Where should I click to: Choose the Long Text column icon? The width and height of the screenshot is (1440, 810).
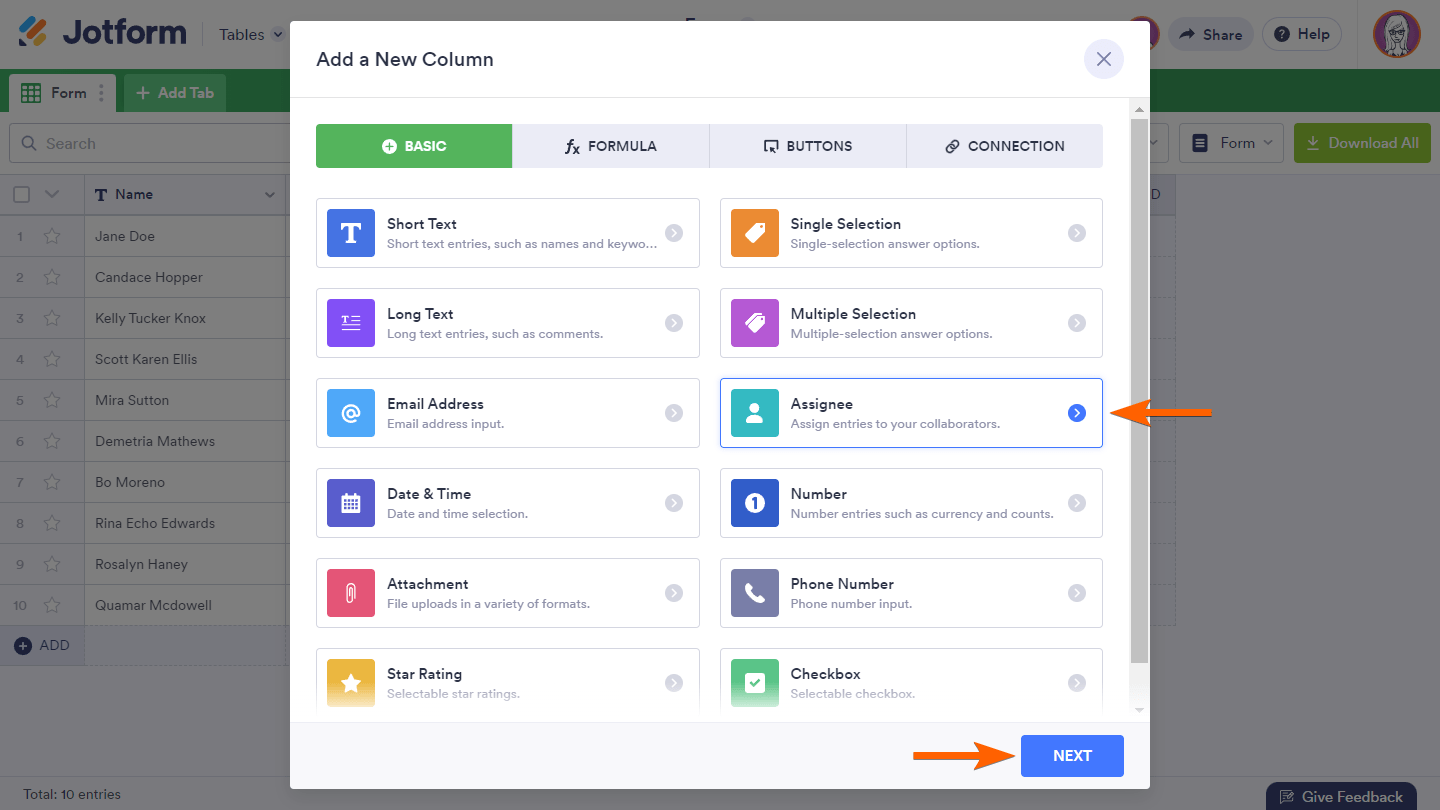click(x=351, y=323)
